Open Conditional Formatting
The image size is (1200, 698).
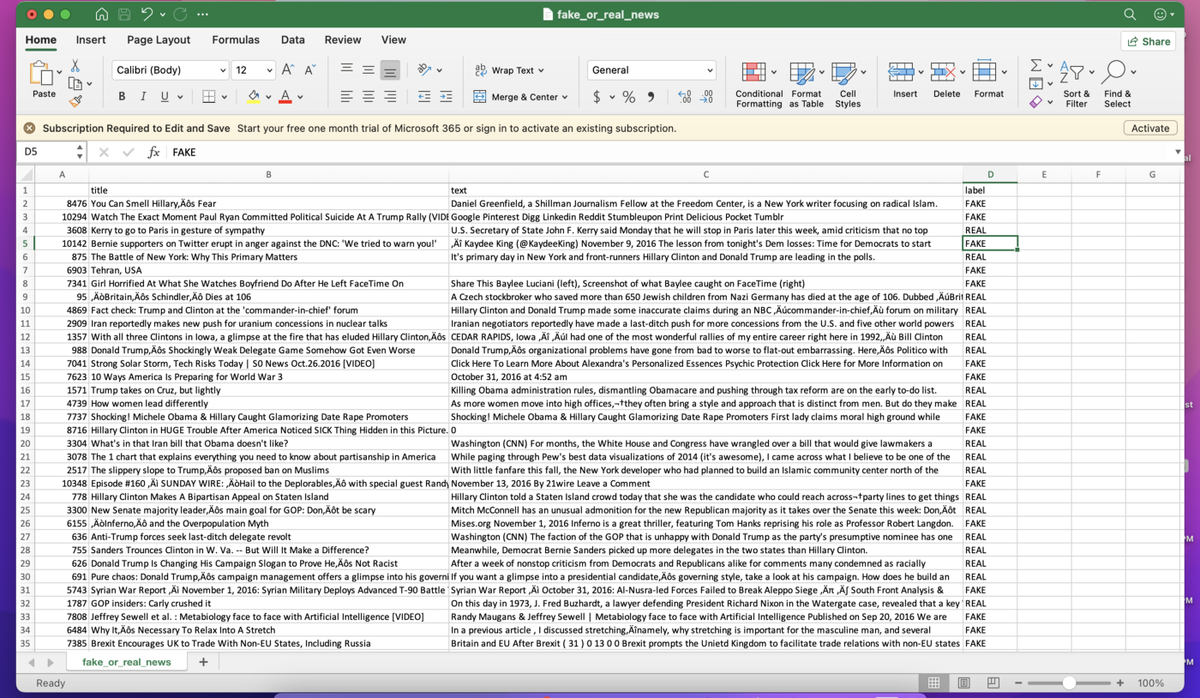[759, 84]
